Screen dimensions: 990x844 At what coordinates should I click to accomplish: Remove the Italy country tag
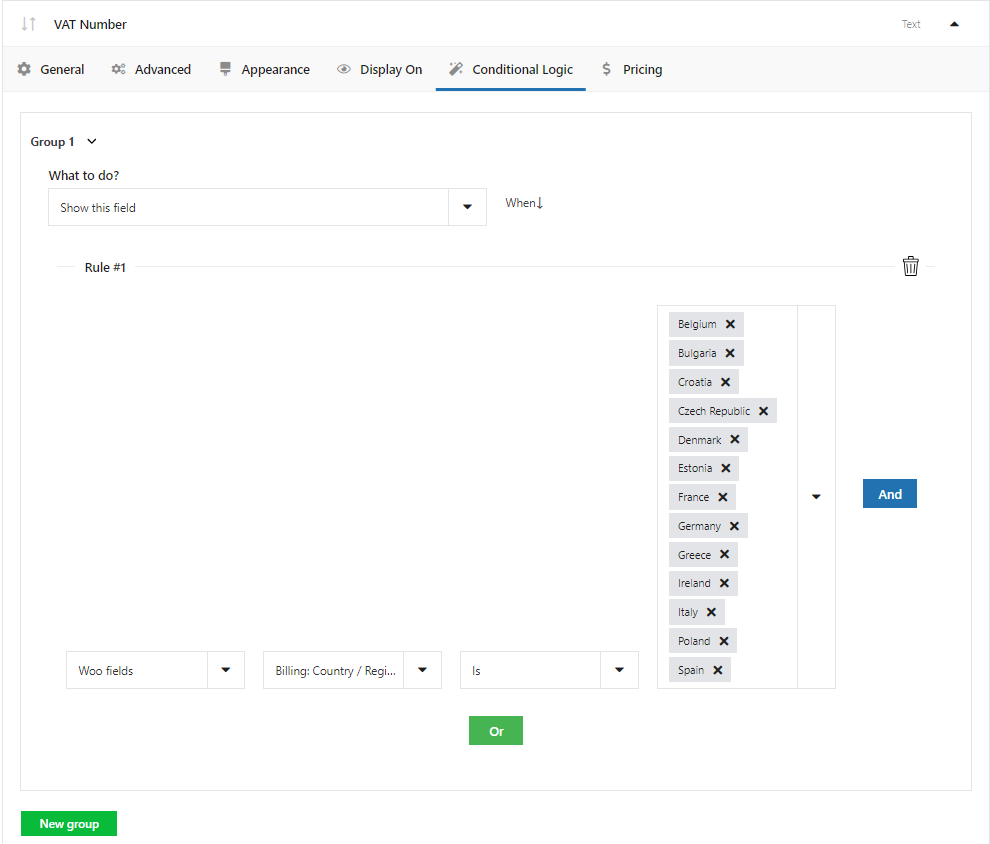(x=711, y=612)
